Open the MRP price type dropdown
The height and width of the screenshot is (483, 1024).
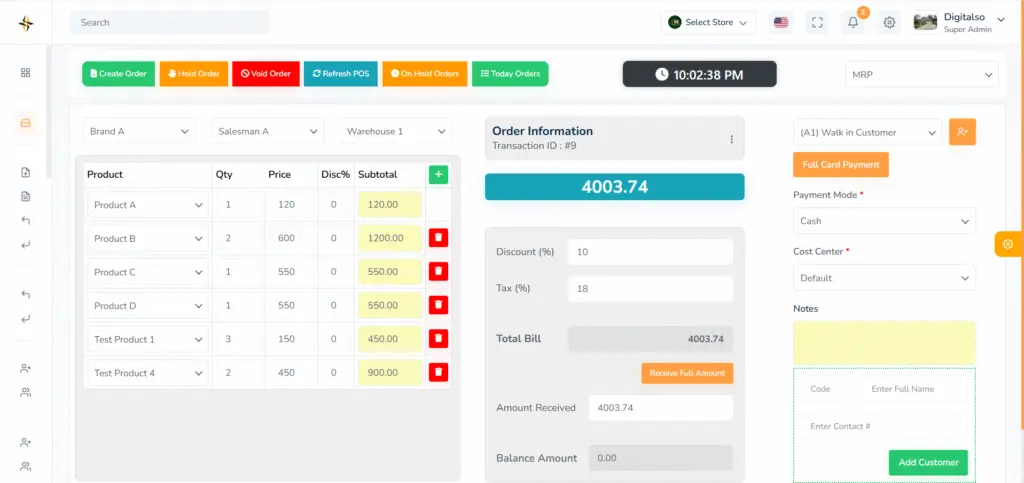(x=921, y=75)
